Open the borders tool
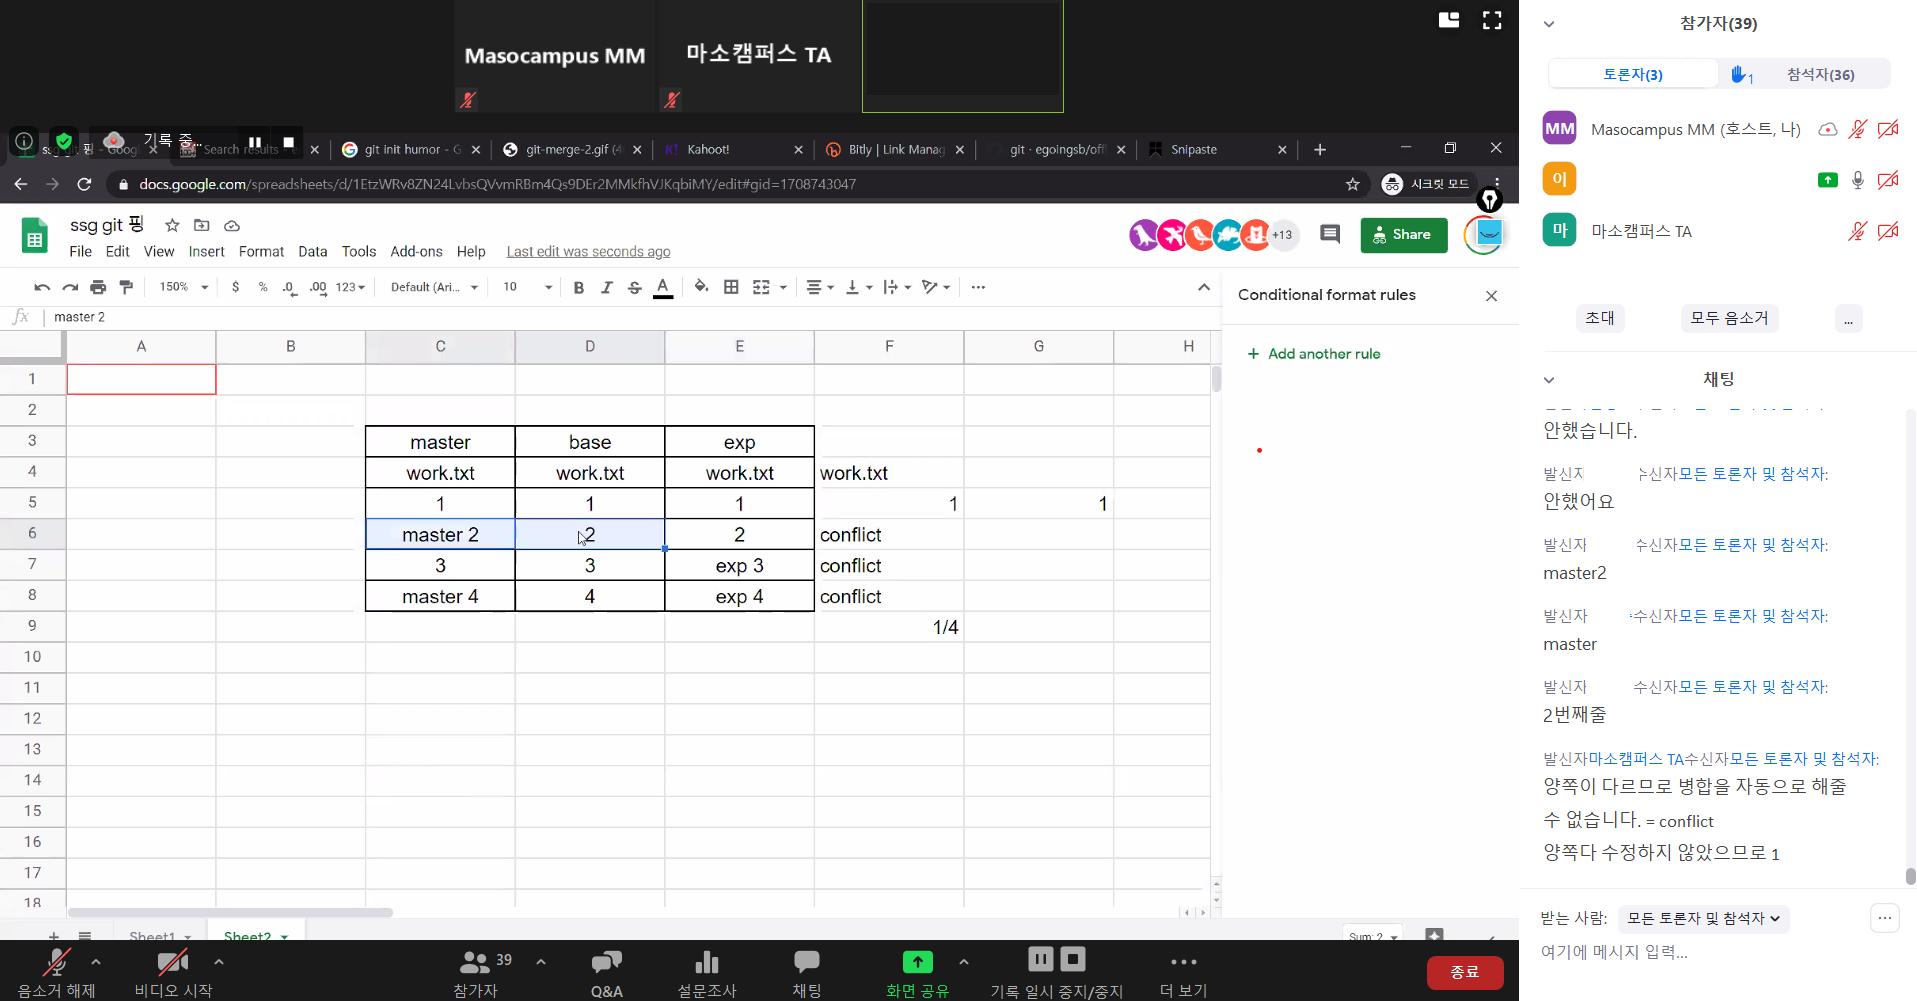This screenshot has height=1001, width=1917. pyautogui.click(x=731, y=287)
